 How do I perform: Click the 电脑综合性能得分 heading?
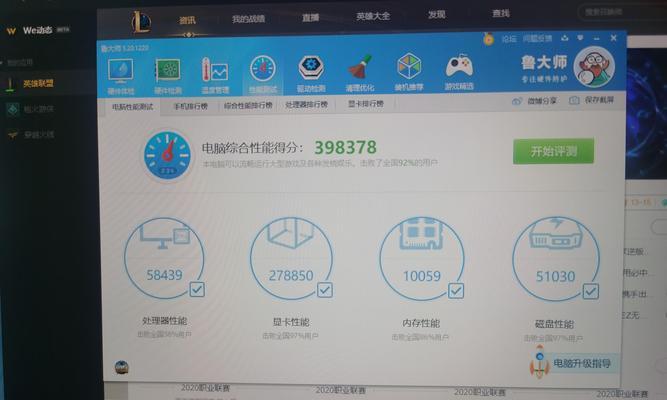pos(253,148)
